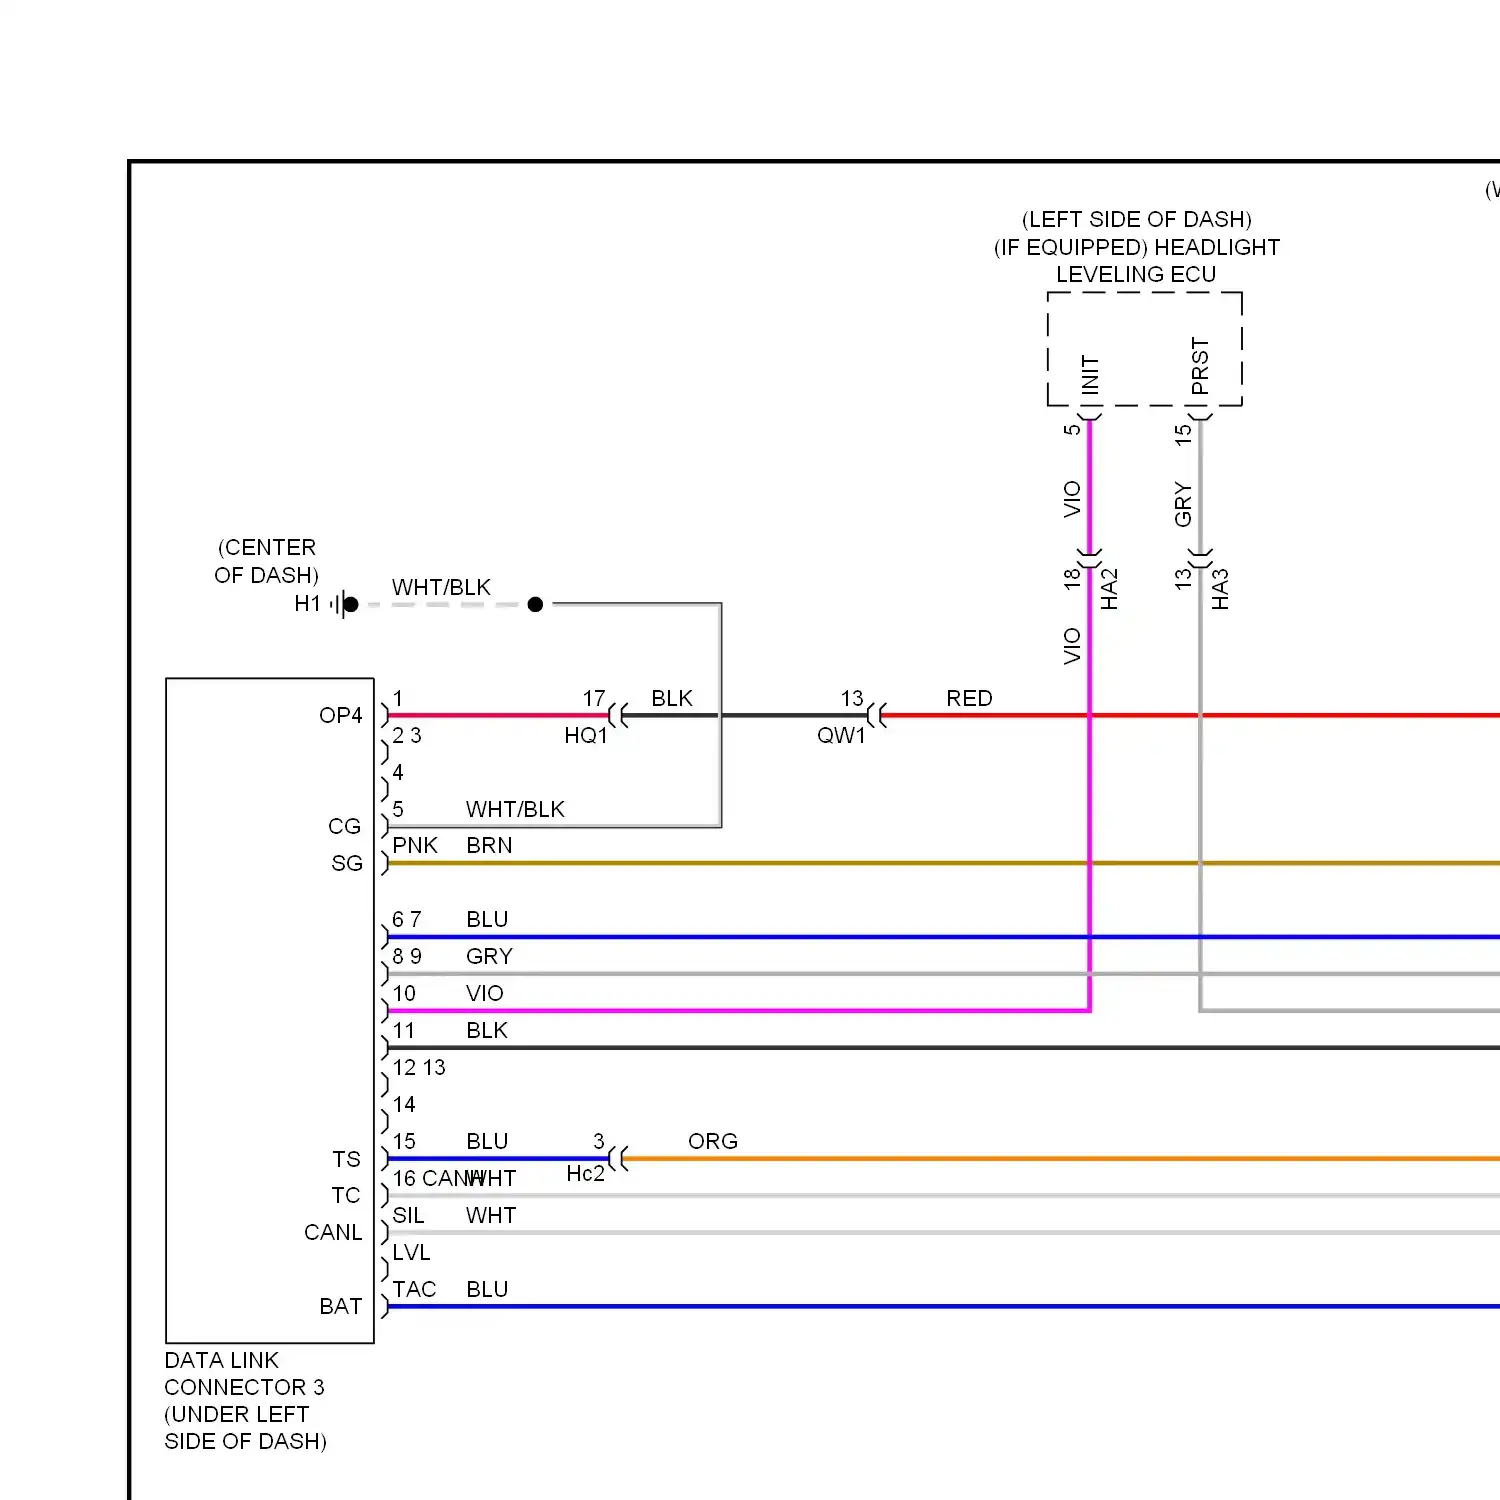Select the INIT terminal label in ECU box
This screenshot has height=1500, width=1500.
coord(1090,374)
